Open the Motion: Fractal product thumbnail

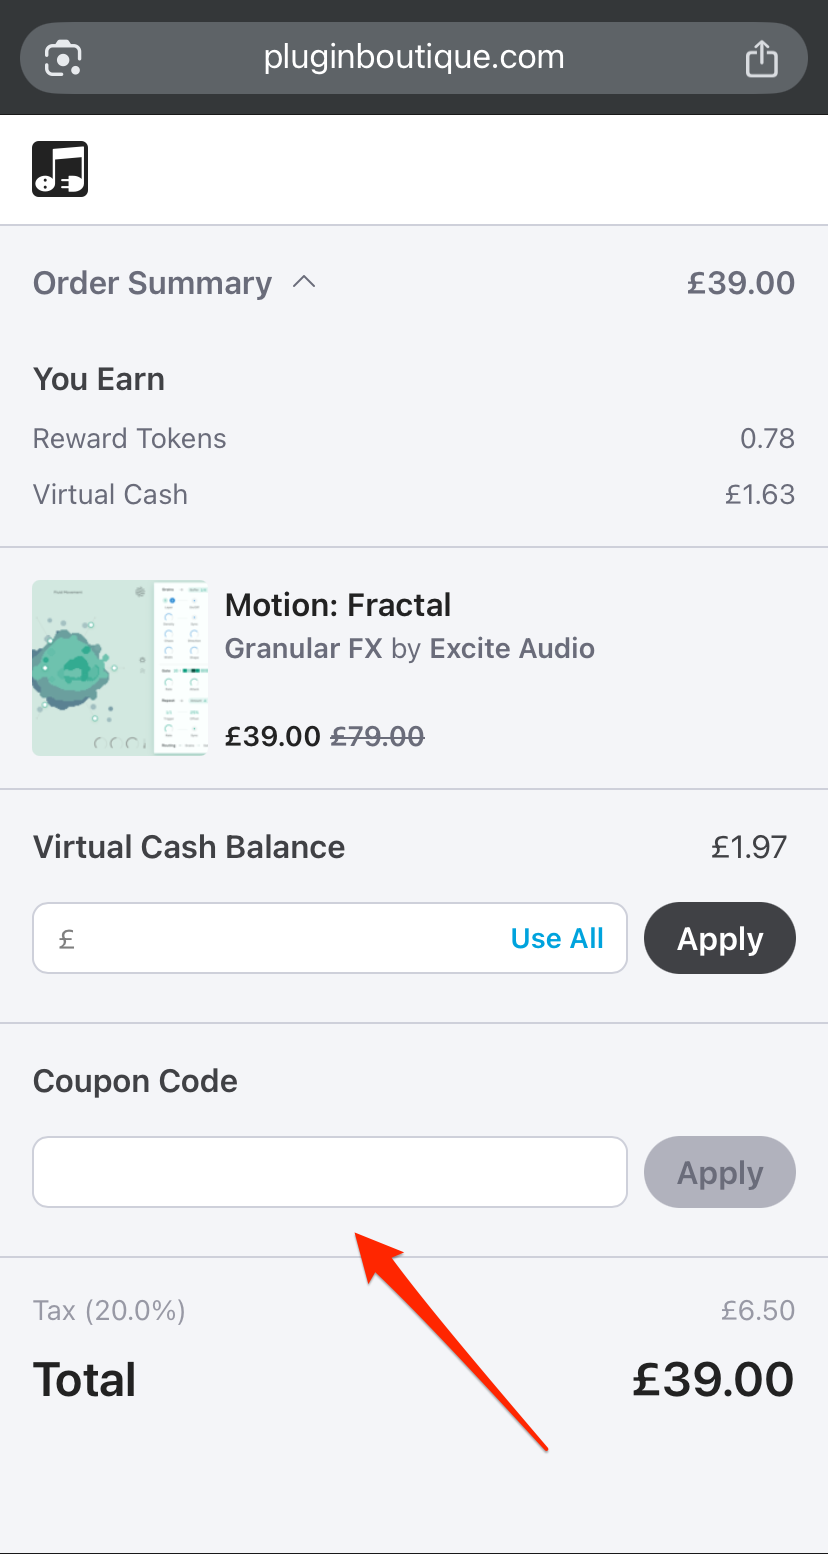(120, 668)
